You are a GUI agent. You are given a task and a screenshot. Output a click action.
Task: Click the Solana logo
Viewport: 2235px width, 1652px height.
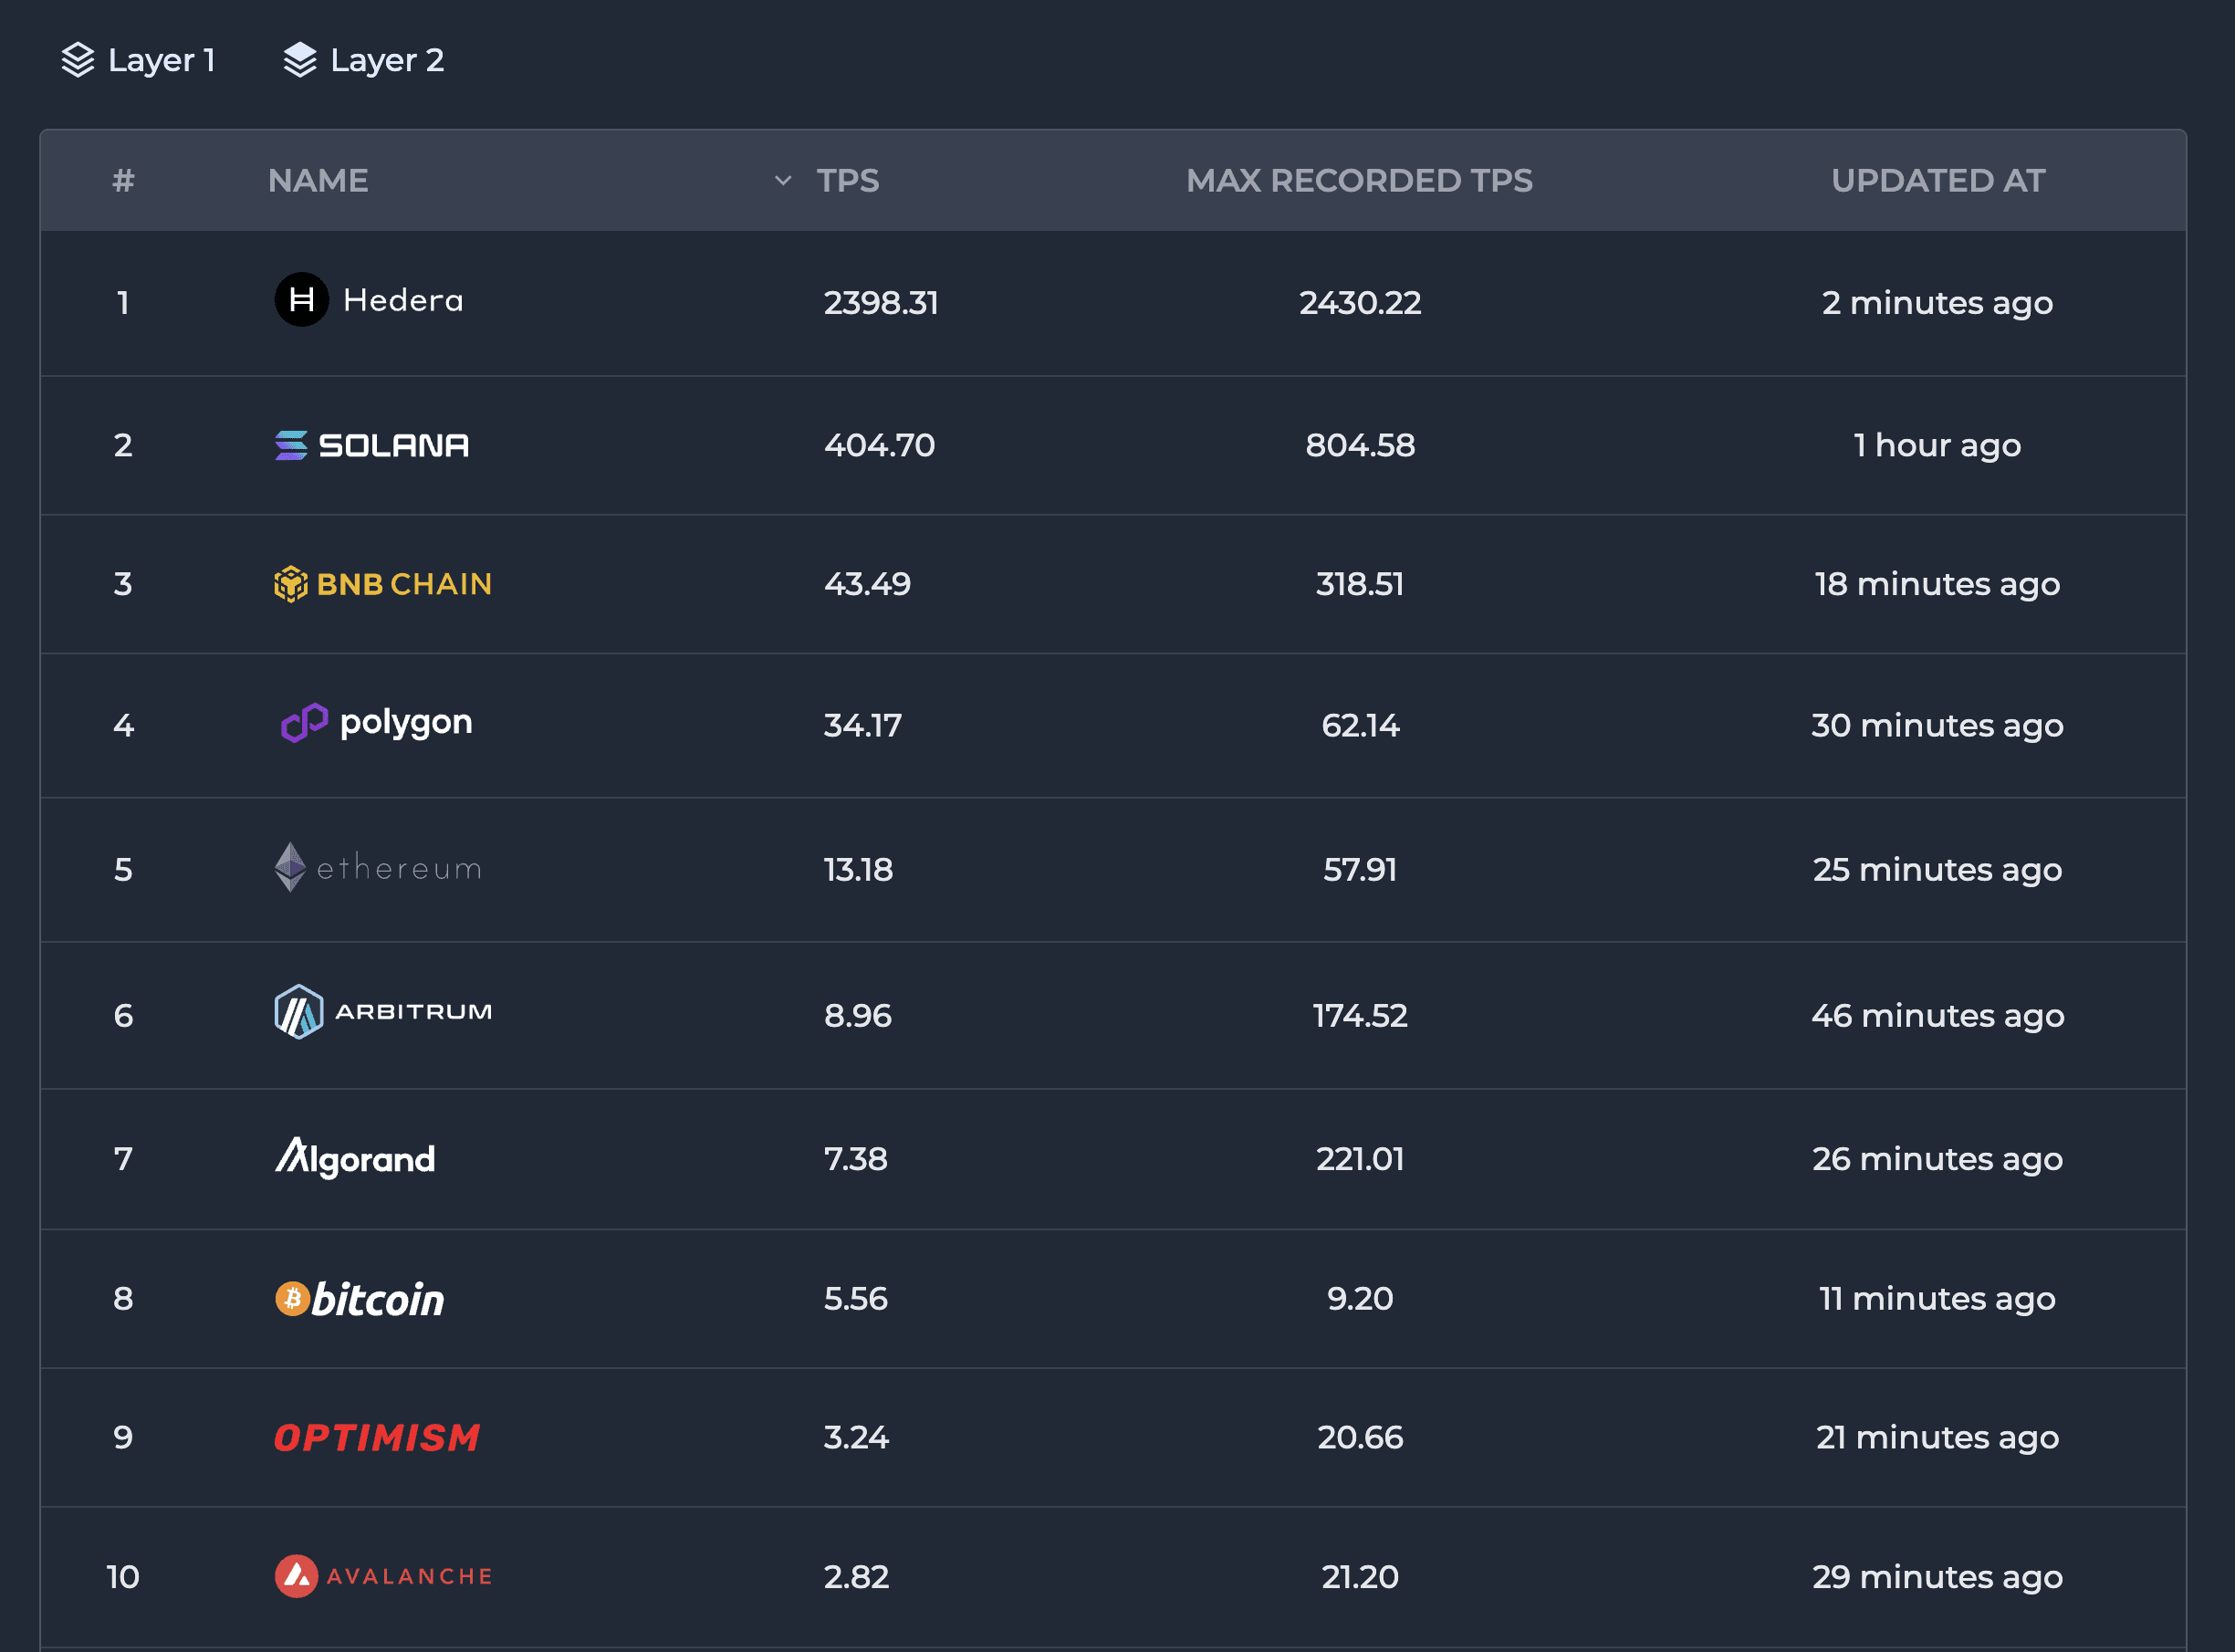coord(371,445)
